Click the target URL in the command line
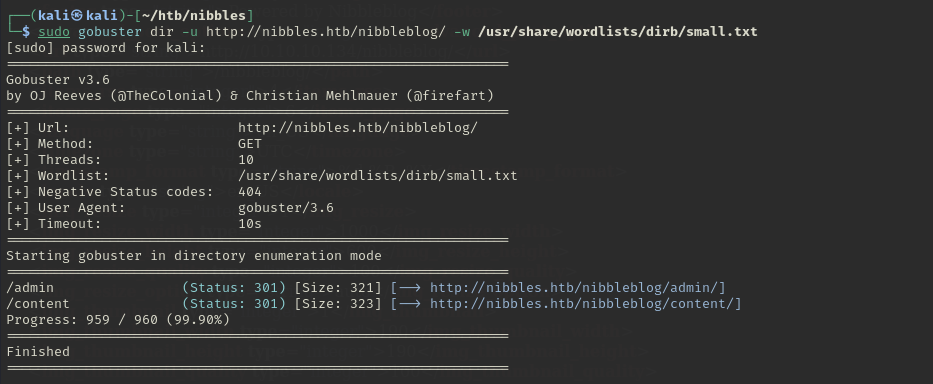 click(326, 32)
